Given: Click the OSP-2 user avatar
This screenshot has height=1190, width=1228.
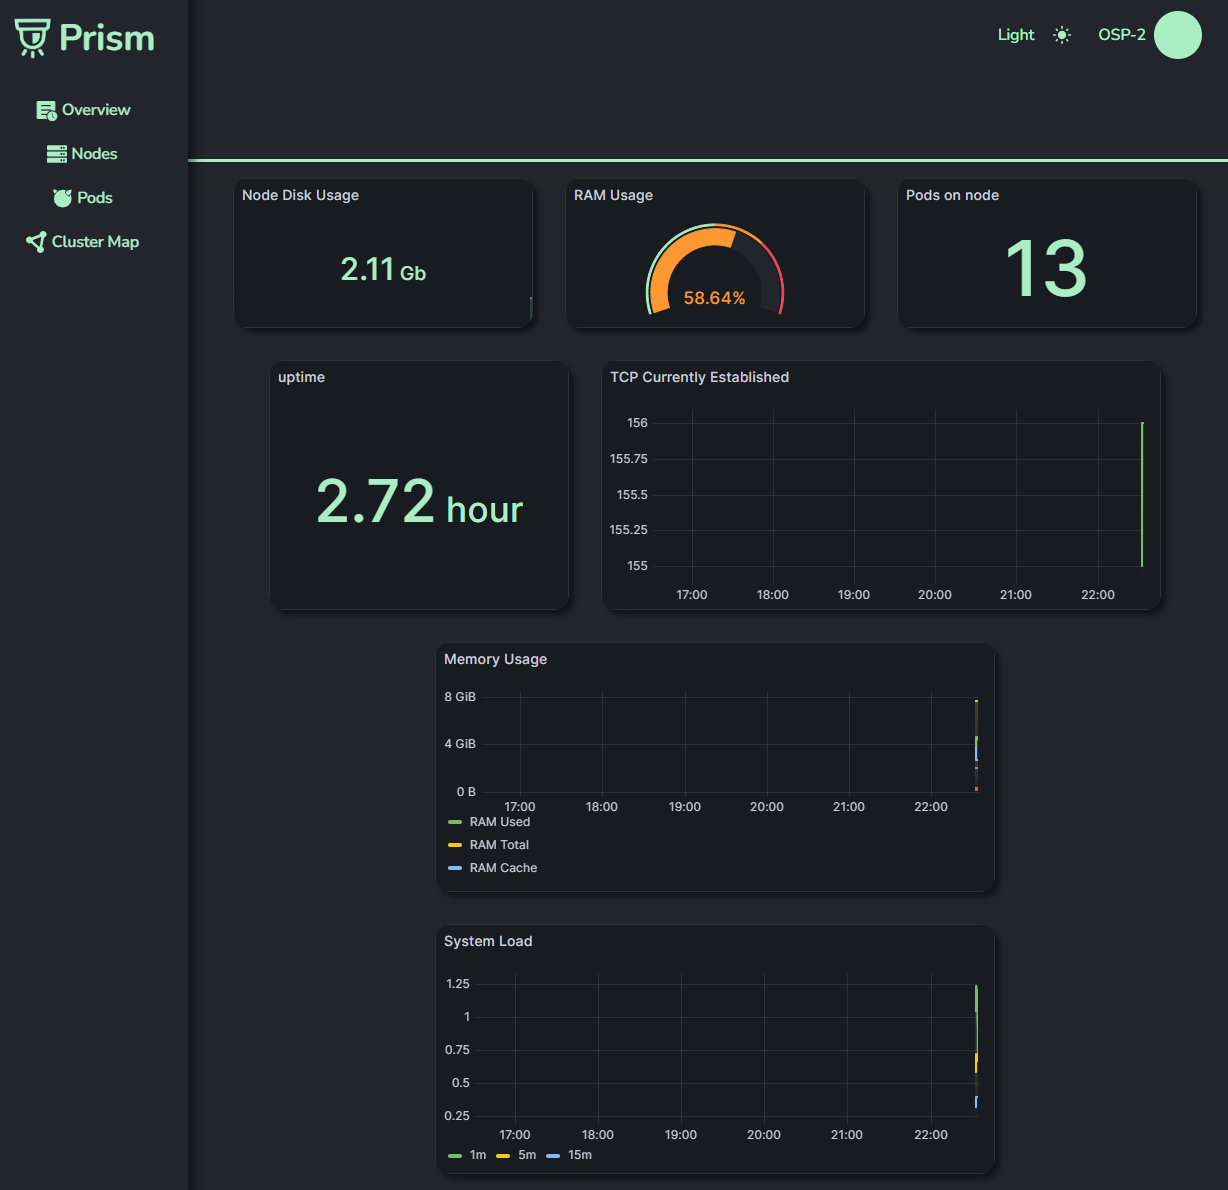Looking at the screenshot, I should coord(1178,35).
